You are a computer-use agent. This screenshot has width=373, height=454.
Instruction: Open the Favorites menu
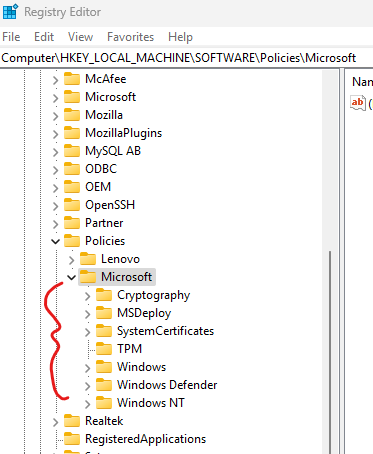[x=130, y=37]
